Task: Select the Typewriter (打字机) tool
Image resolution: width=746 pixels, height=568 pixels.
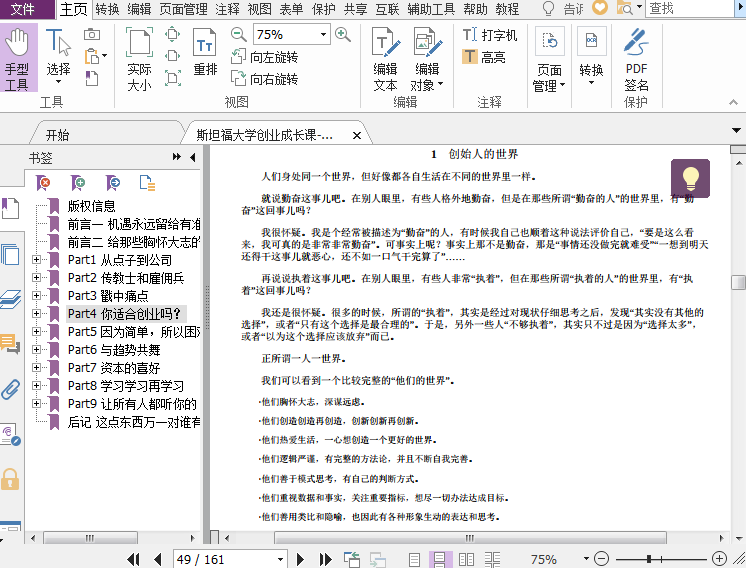Action: tap(490, 35)
